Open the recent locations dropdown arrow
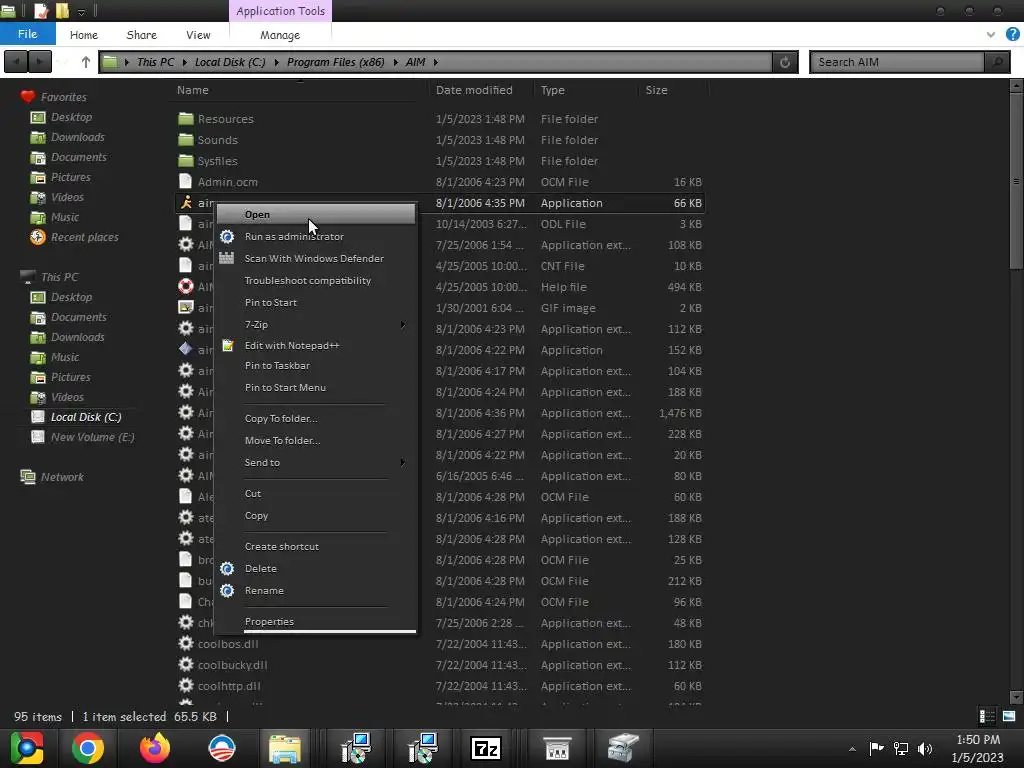The image size is (1024, 768). tap(63, 62)
